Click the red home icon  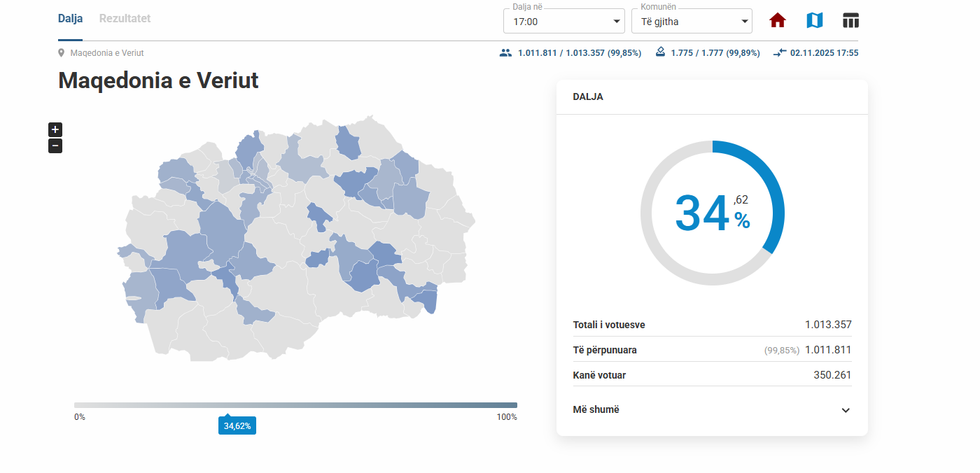[x=777, y=21]
